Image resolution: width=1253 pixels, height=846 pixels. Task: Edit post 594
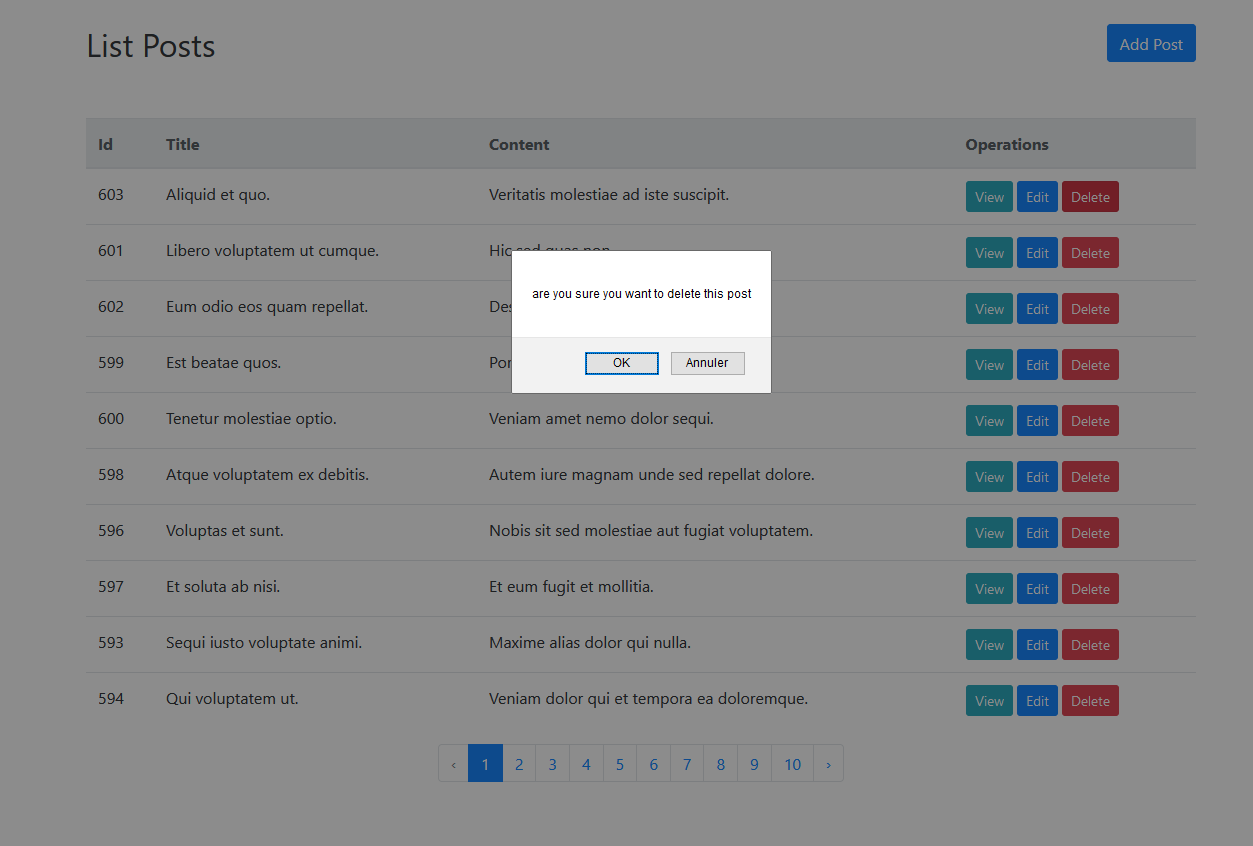click(x=1037, y=701)
